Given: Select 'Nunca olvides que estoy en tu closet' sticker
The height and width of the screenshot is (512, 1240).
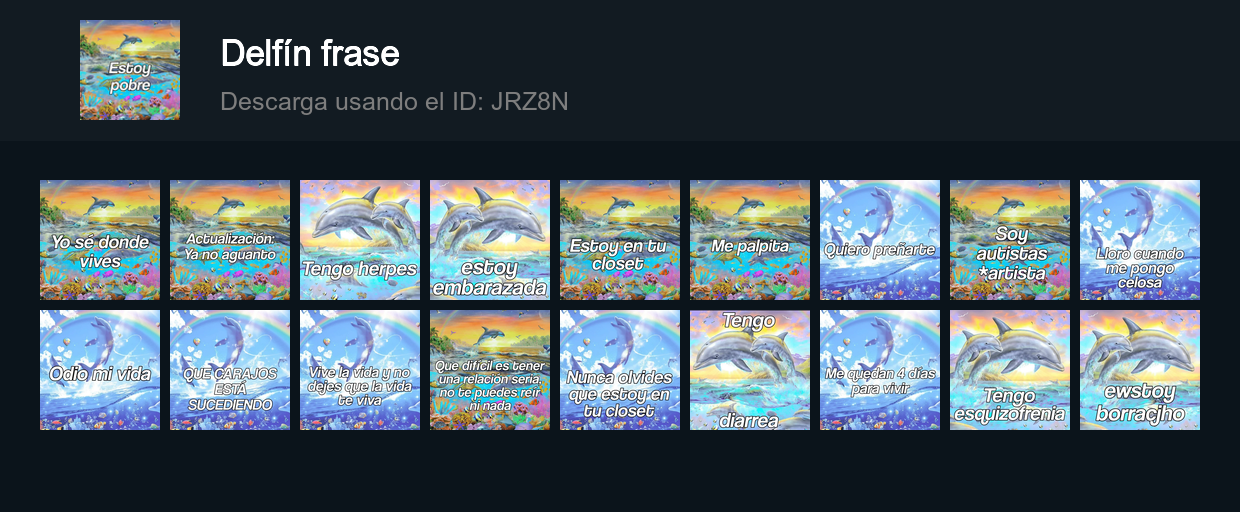Looking at the screenshot, I should [620, 370].
